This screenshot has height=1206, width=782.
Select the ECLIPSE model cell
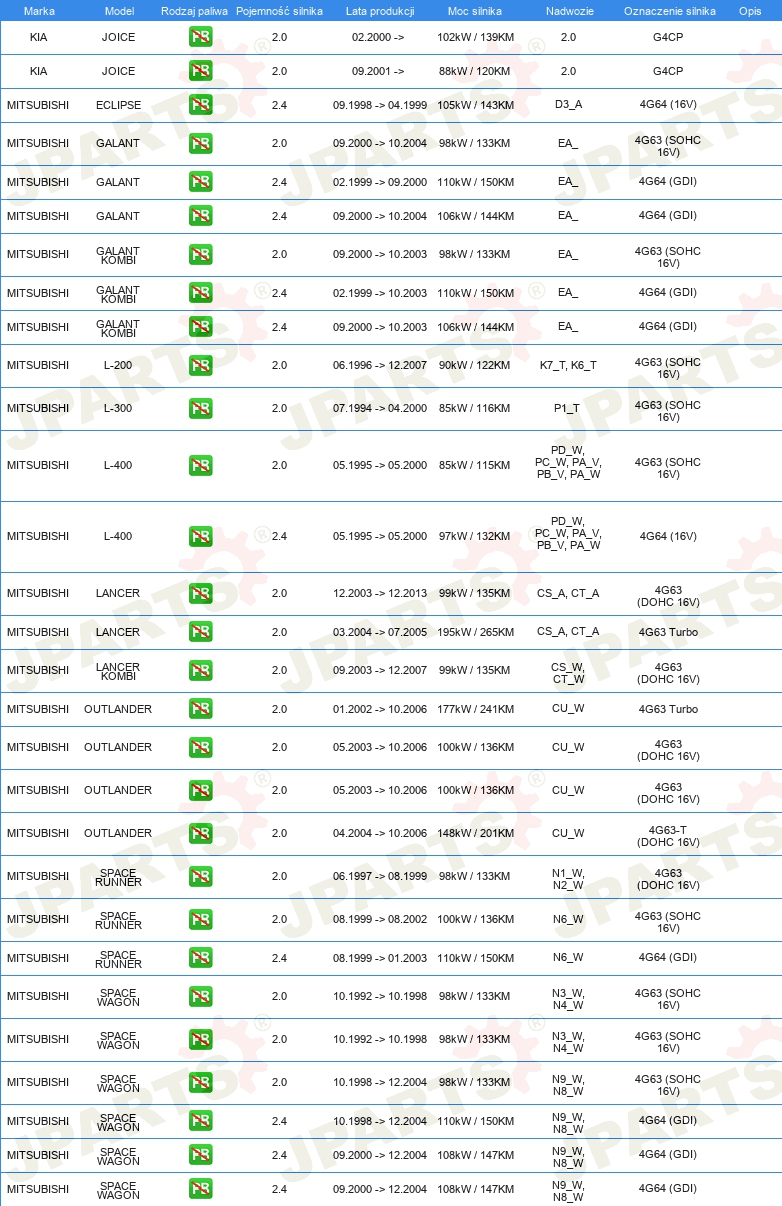pyautogui.click(x=119, y=106)
